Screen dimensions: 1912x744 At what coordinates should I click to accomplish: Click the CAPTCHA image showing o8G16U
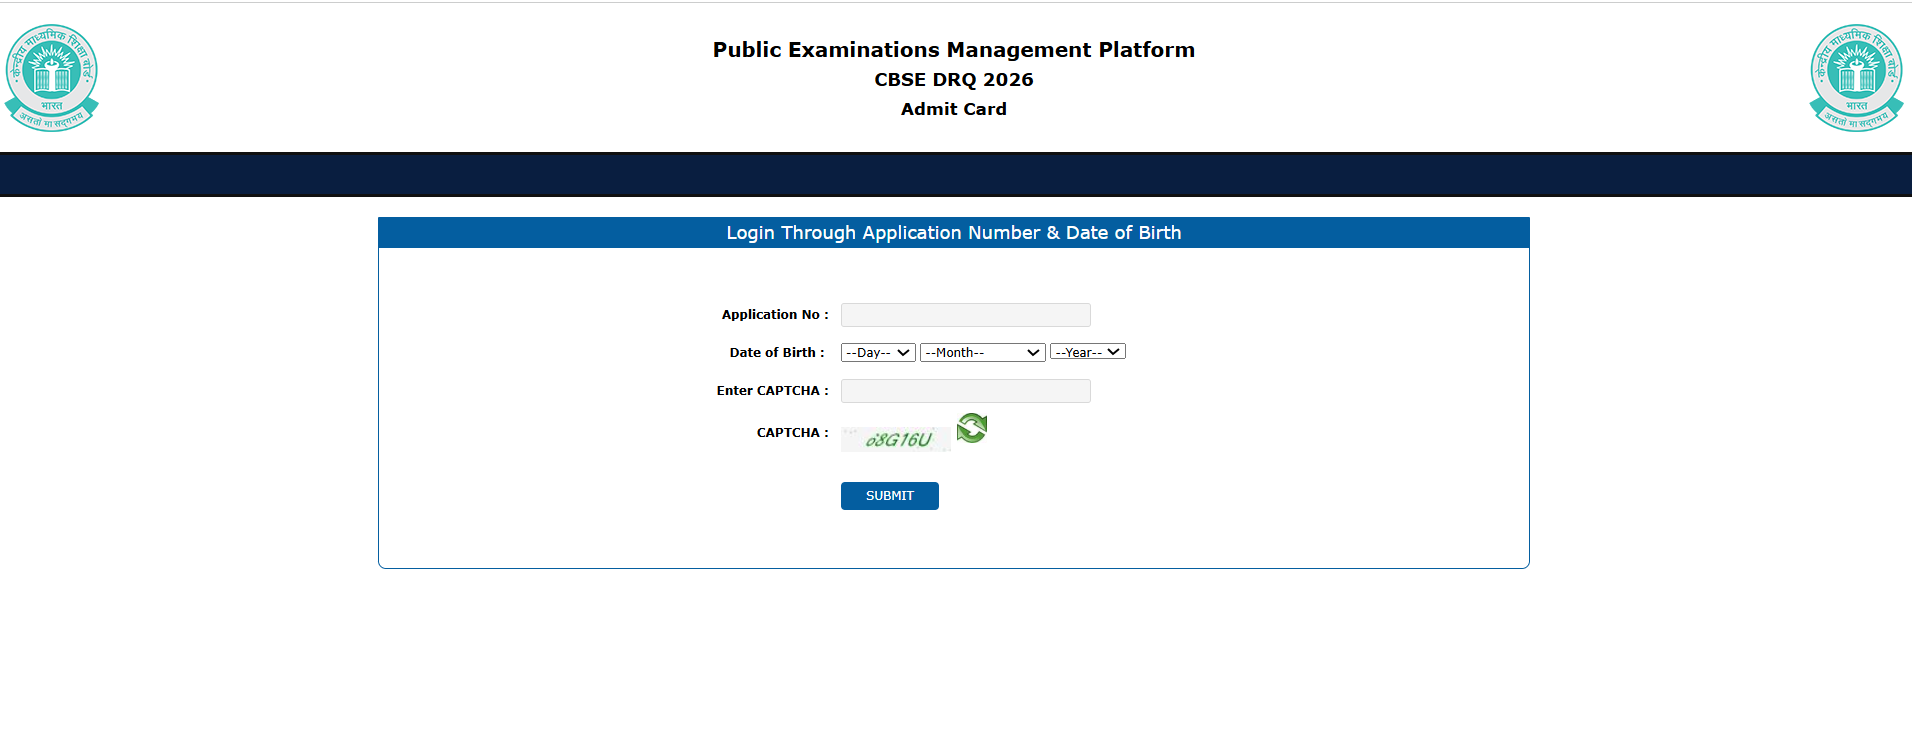pos(896,439)
